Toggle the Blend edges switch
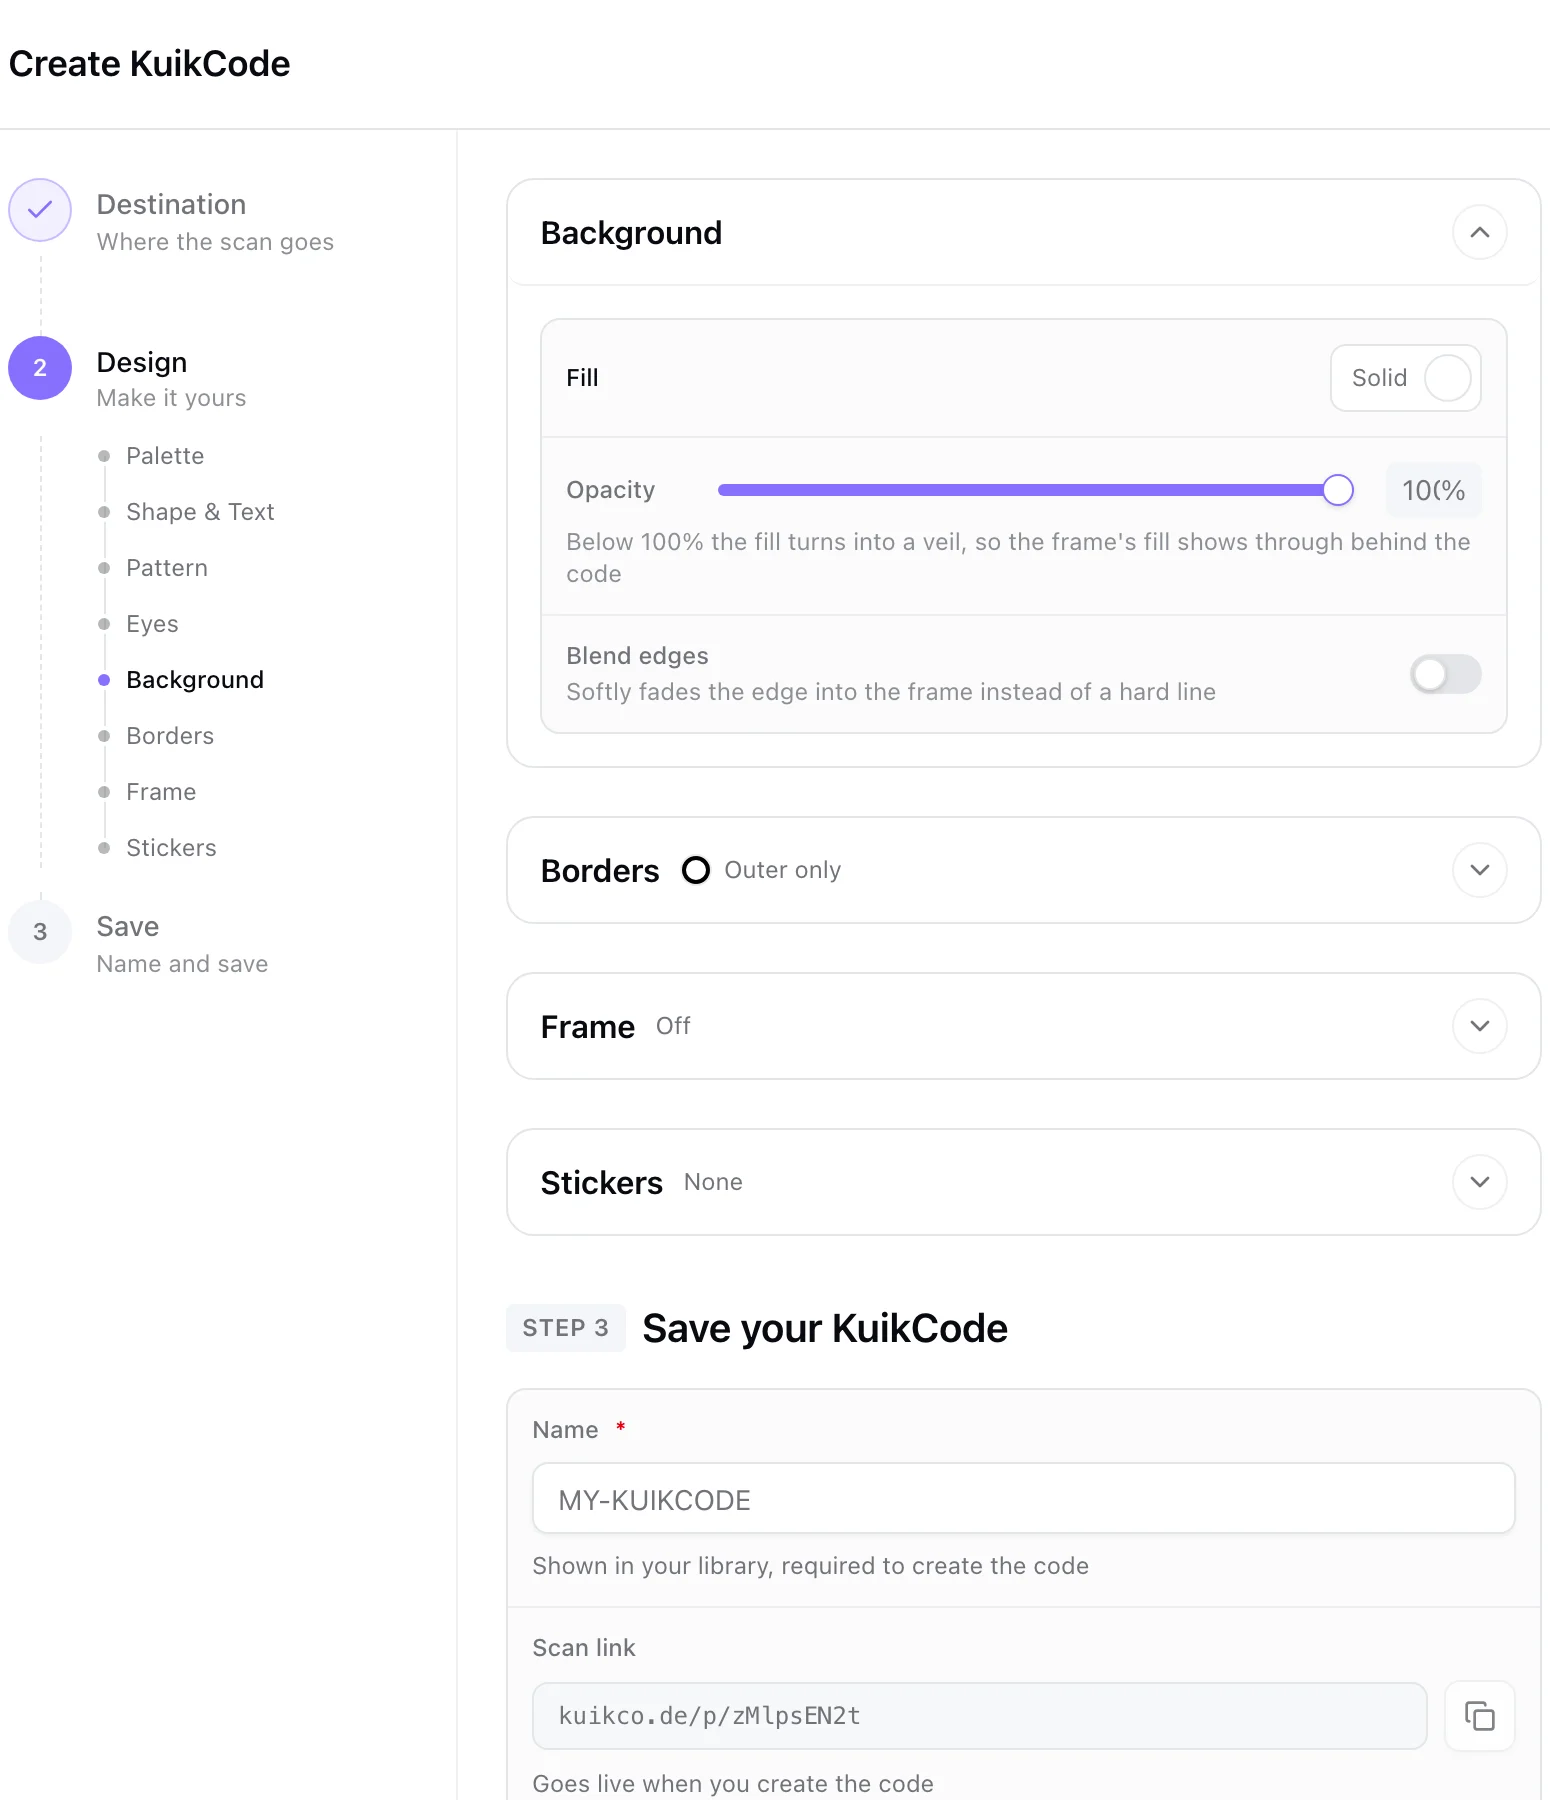This screenshot has width=1550, height=1800. pos(1445,674)
